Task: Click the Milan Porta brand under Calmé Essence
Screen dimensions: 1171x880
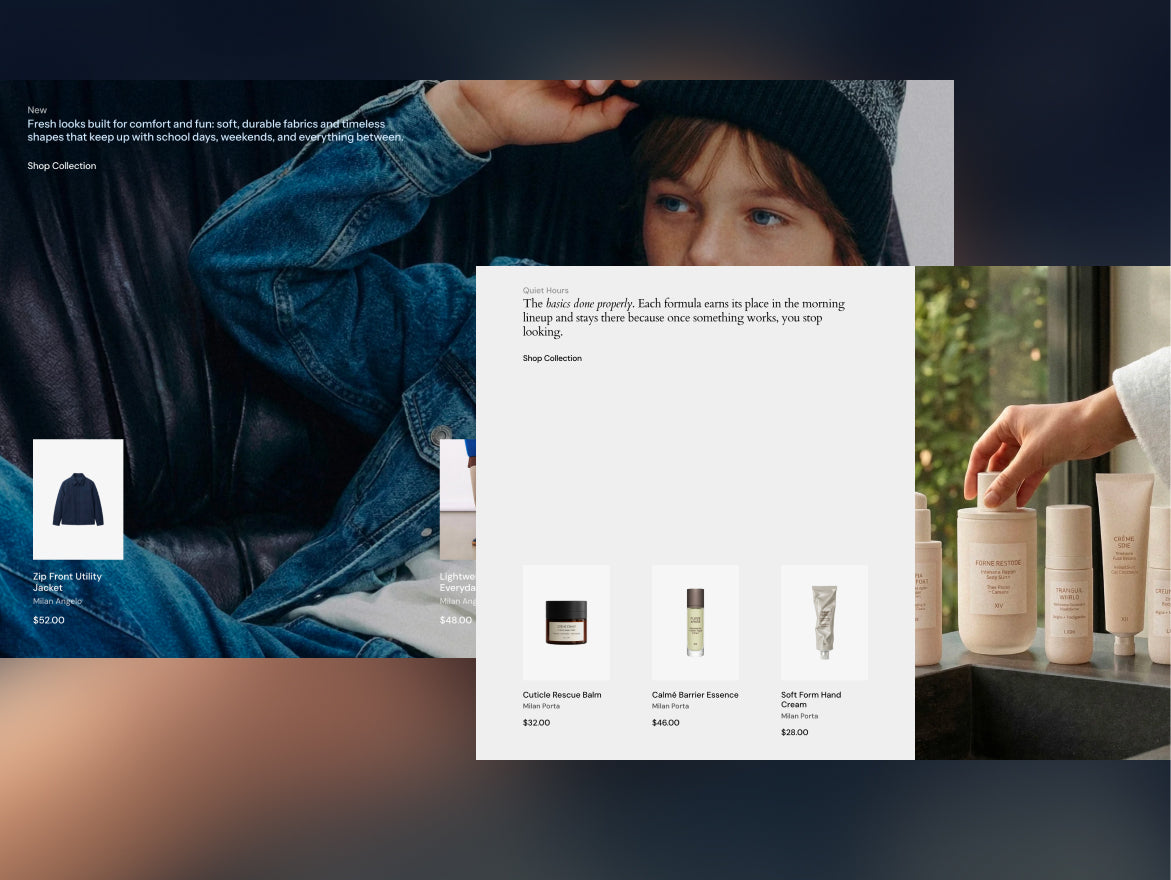Action: [x=671, y=706]
